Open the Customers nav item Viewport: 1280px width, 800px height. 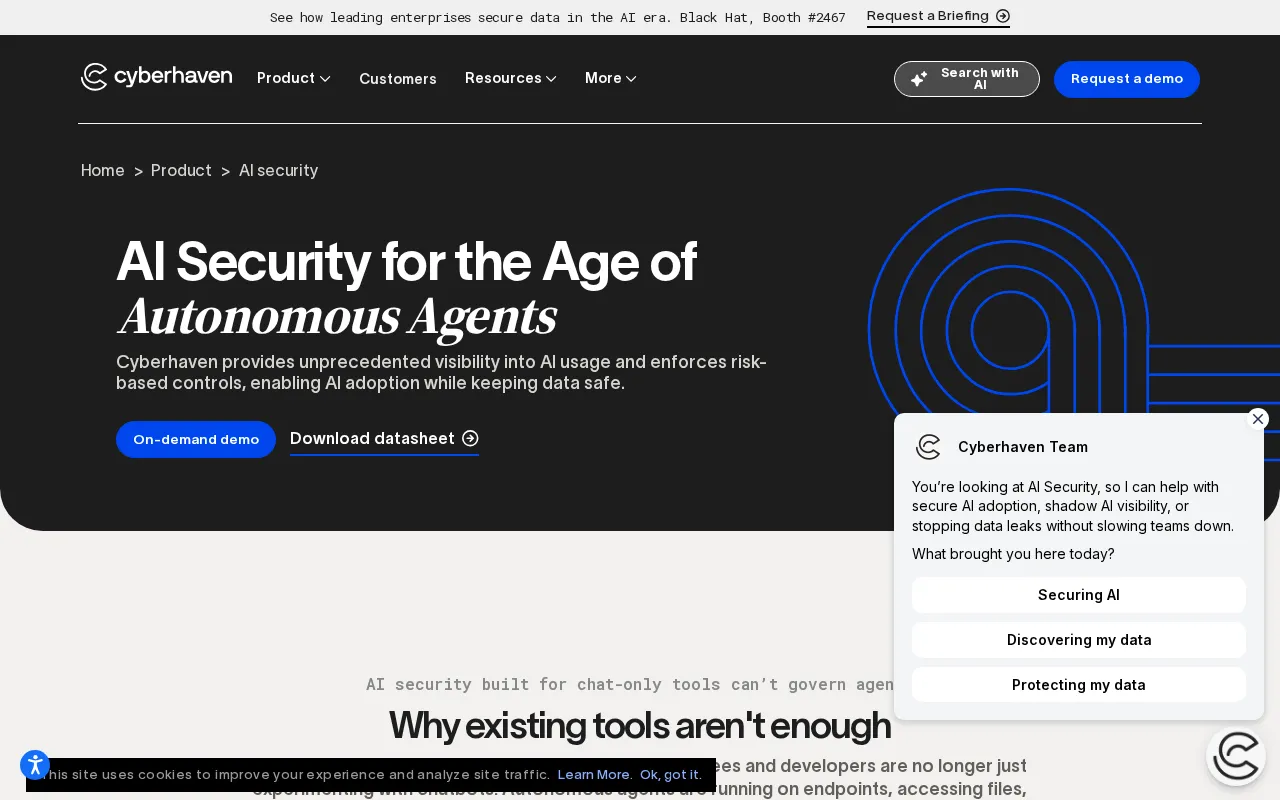[x=398, y=79]
